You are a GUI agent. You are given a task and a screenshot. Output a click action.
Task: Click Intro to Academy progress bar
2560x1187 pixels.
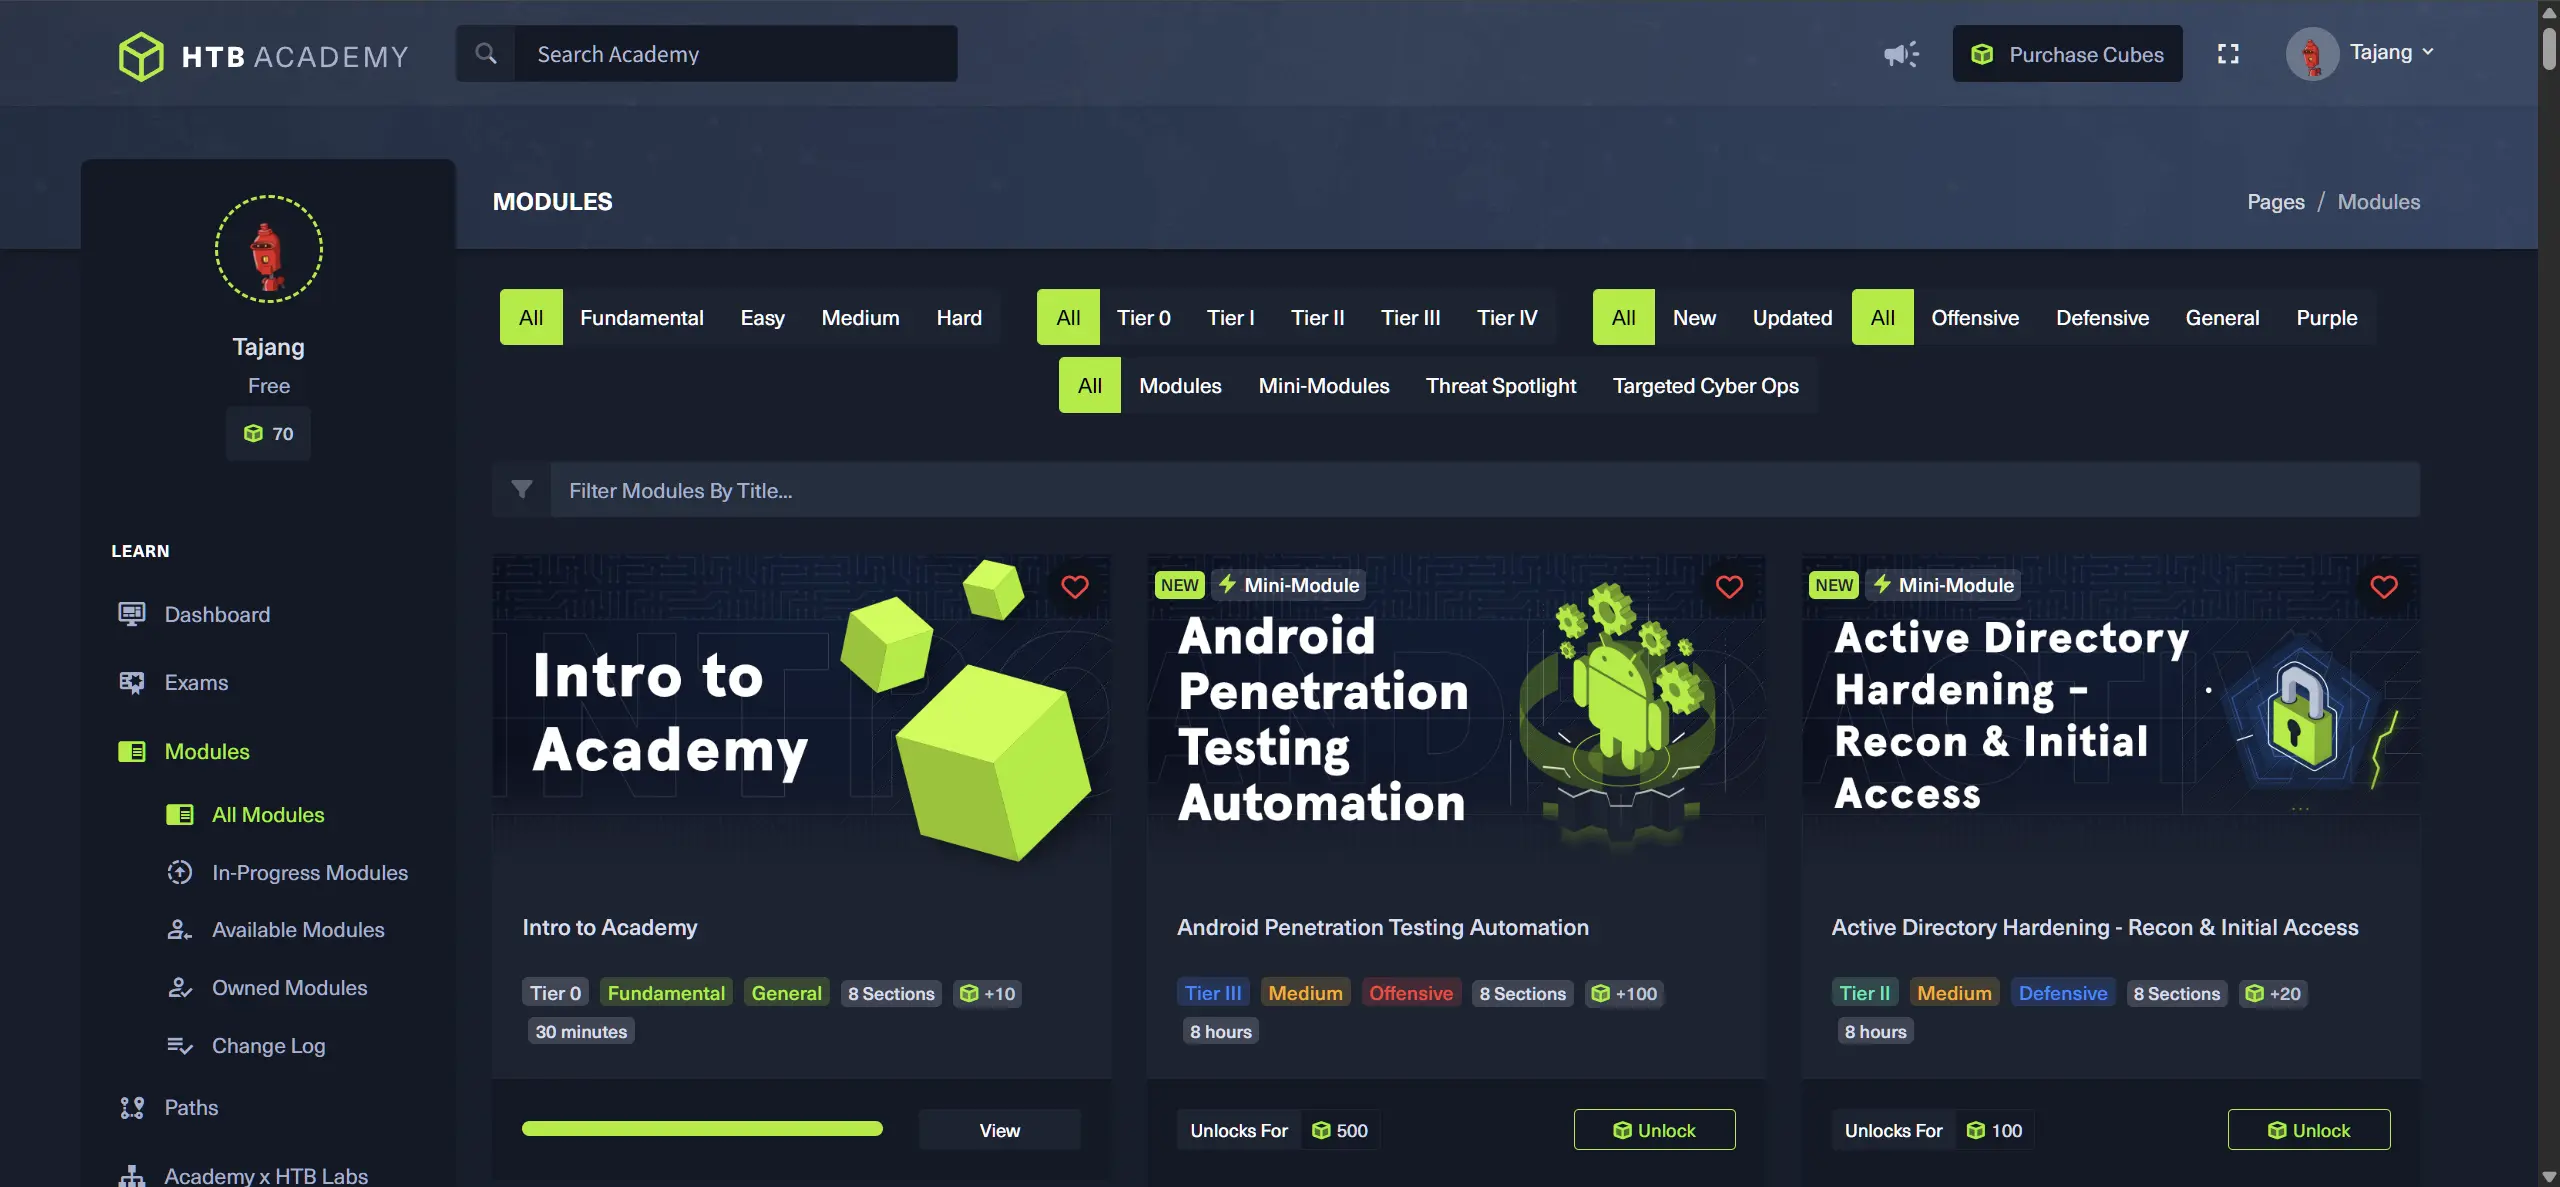[x=702, y=1128]
